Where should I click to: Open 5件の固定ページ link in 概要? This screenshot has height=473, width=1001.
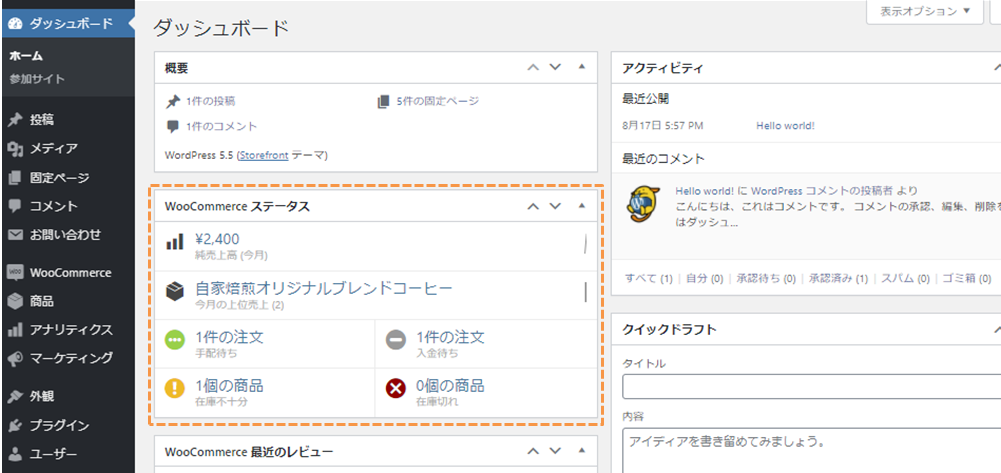point(437,101)
